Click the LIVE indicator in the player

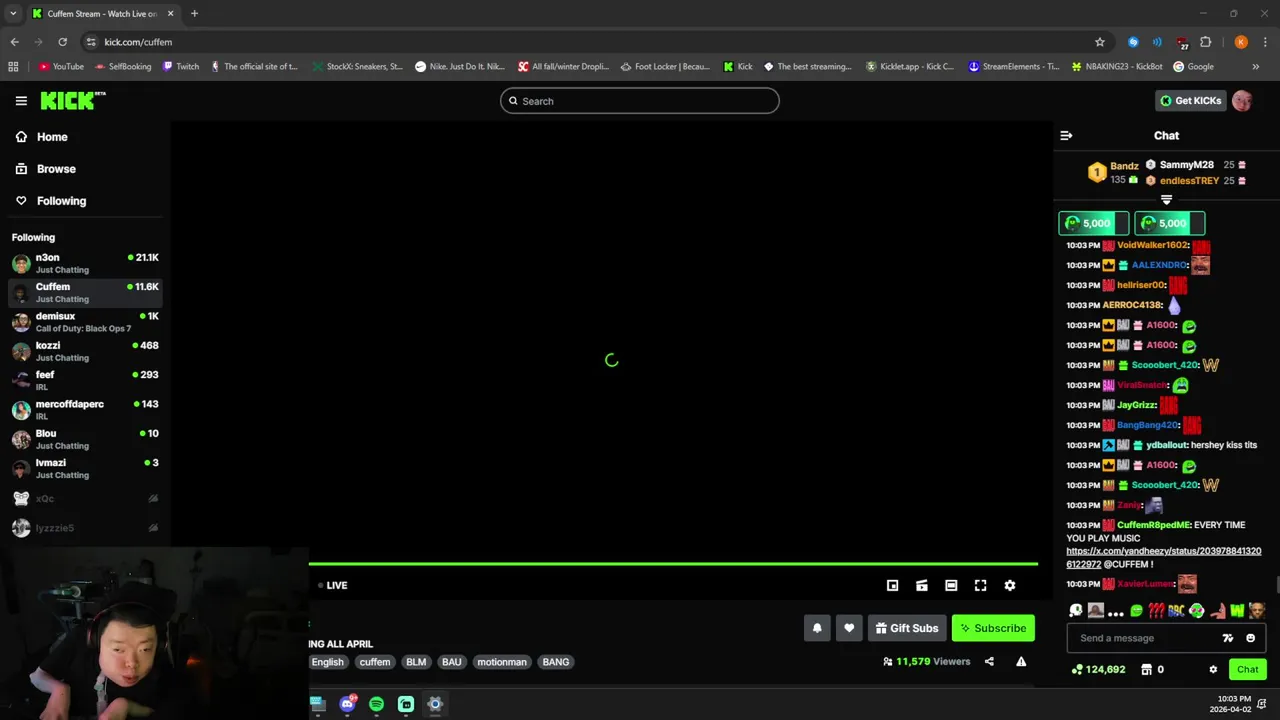[333, 586]
